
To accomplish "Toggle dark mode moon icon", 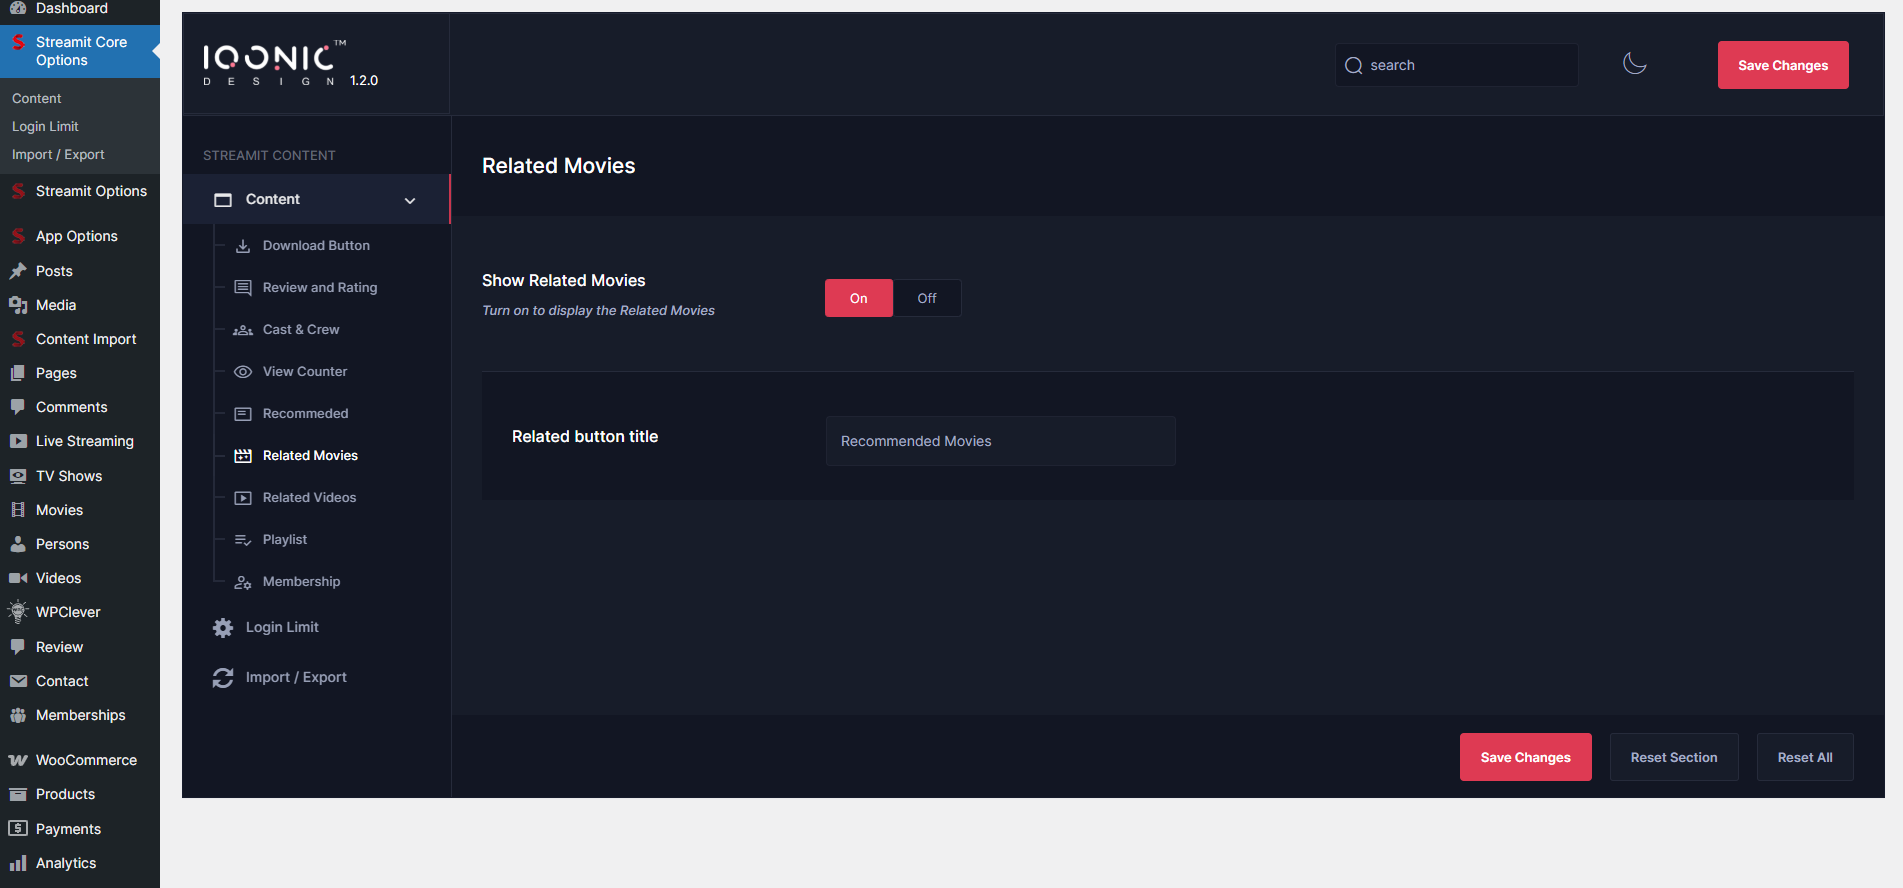I will coord(1634,64).
